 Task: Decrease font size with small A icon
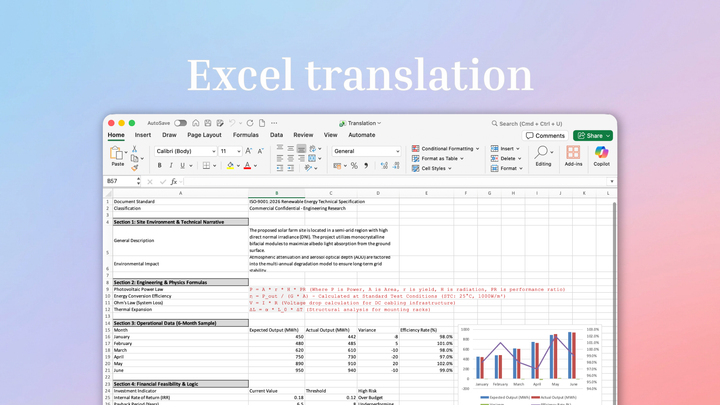[260, 151]
